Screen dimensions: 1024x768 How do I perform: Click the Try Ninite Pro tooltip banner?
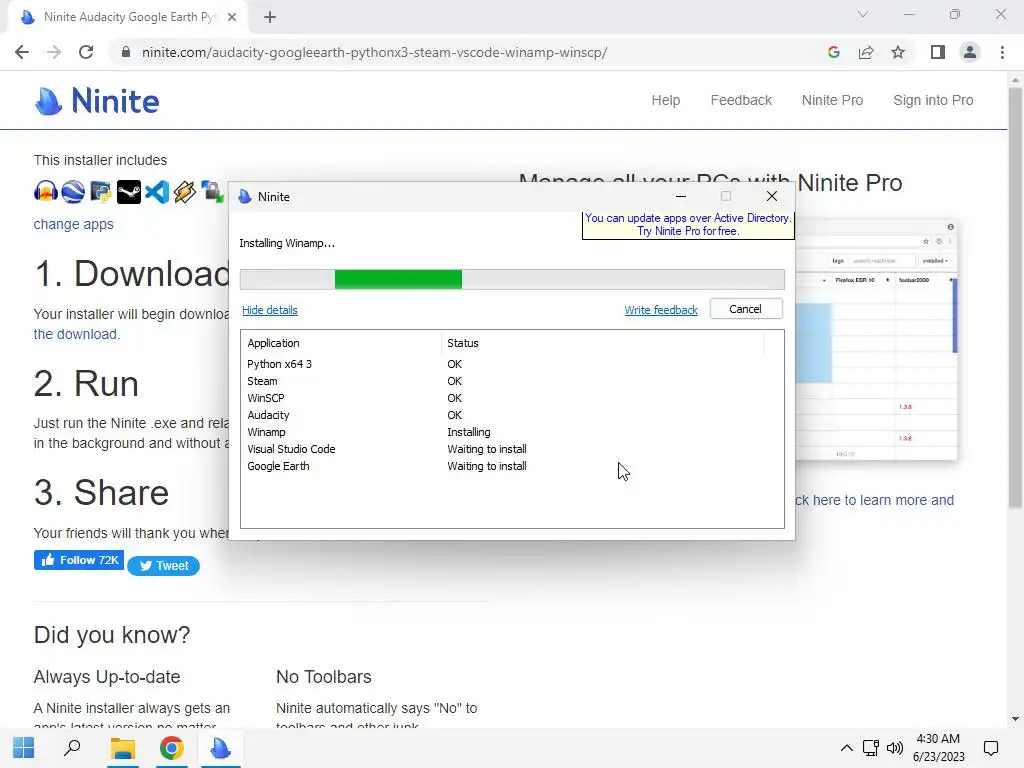coord(688,225)
